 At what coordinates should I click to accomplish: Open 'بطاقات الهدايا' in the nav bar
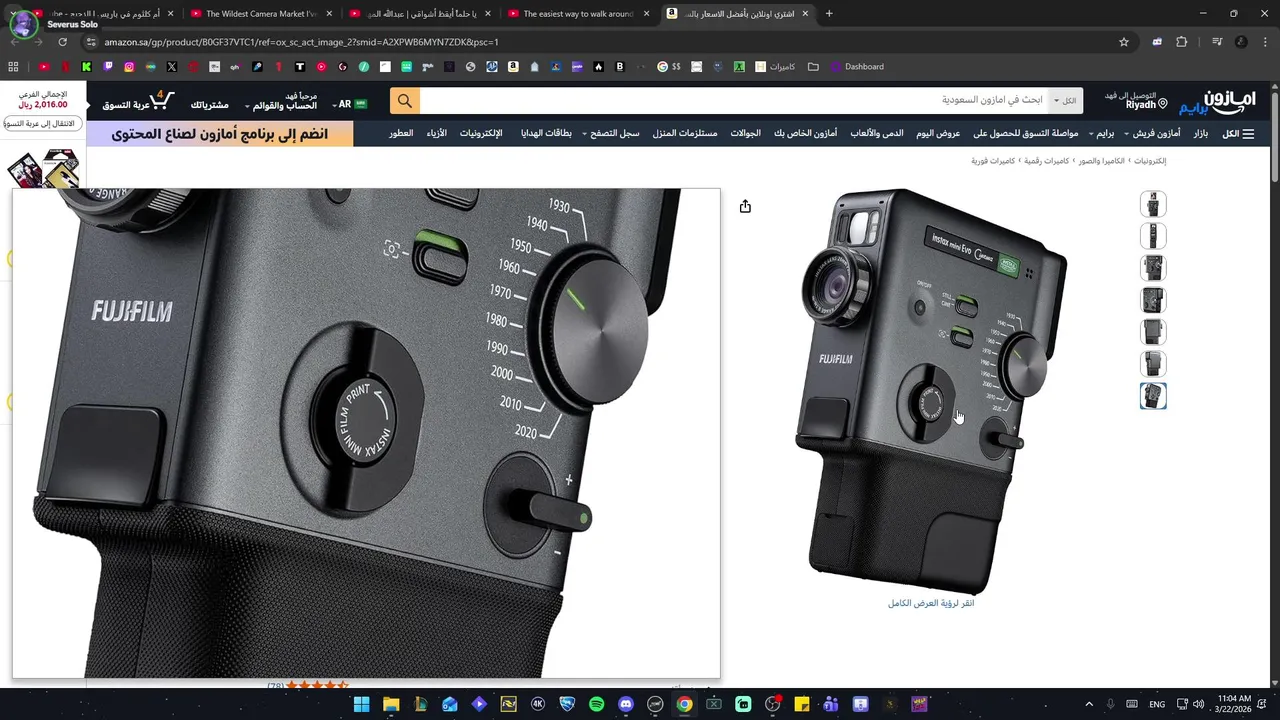tap(546, 133)
